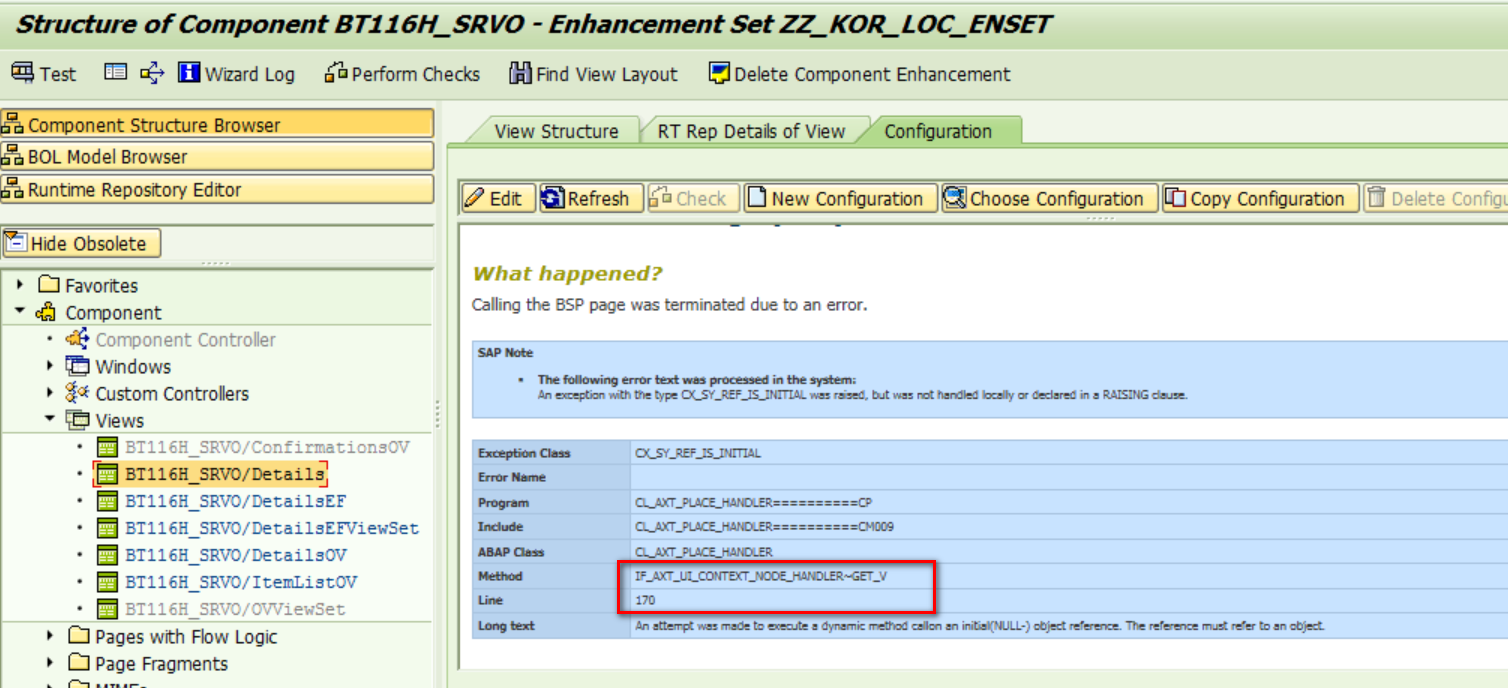1508x688 pixels.
Task: Click the arrow navigation icon before Wizard Log
Action: tap(152, 73)
